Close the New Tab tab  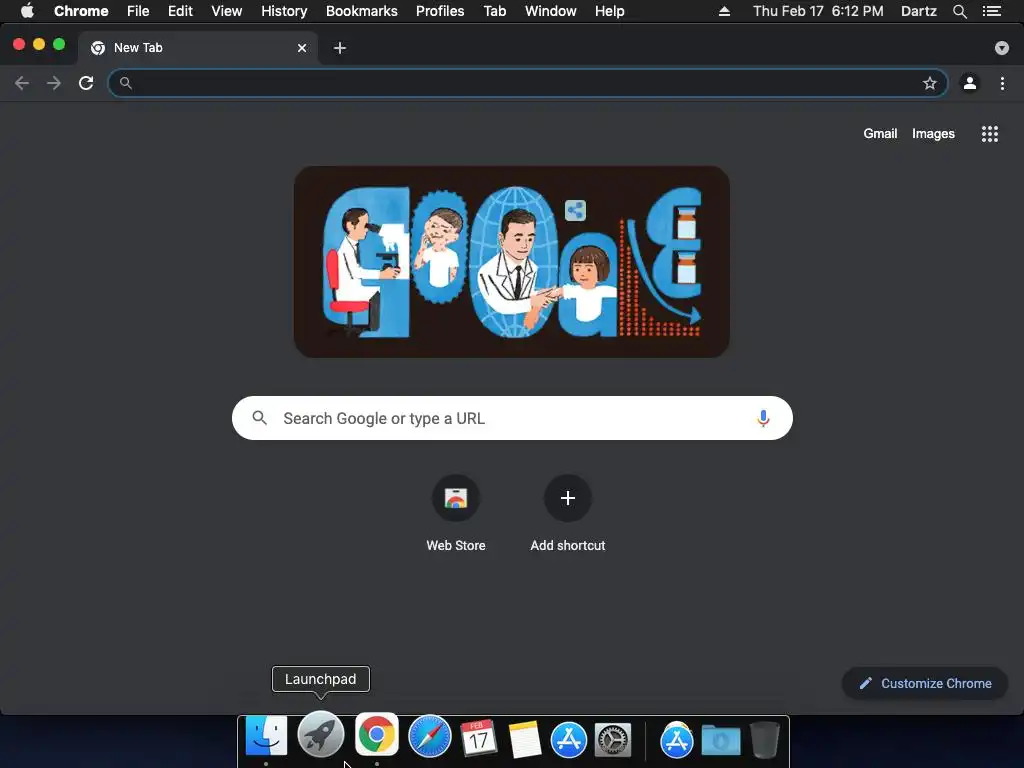tap(302, 48)
